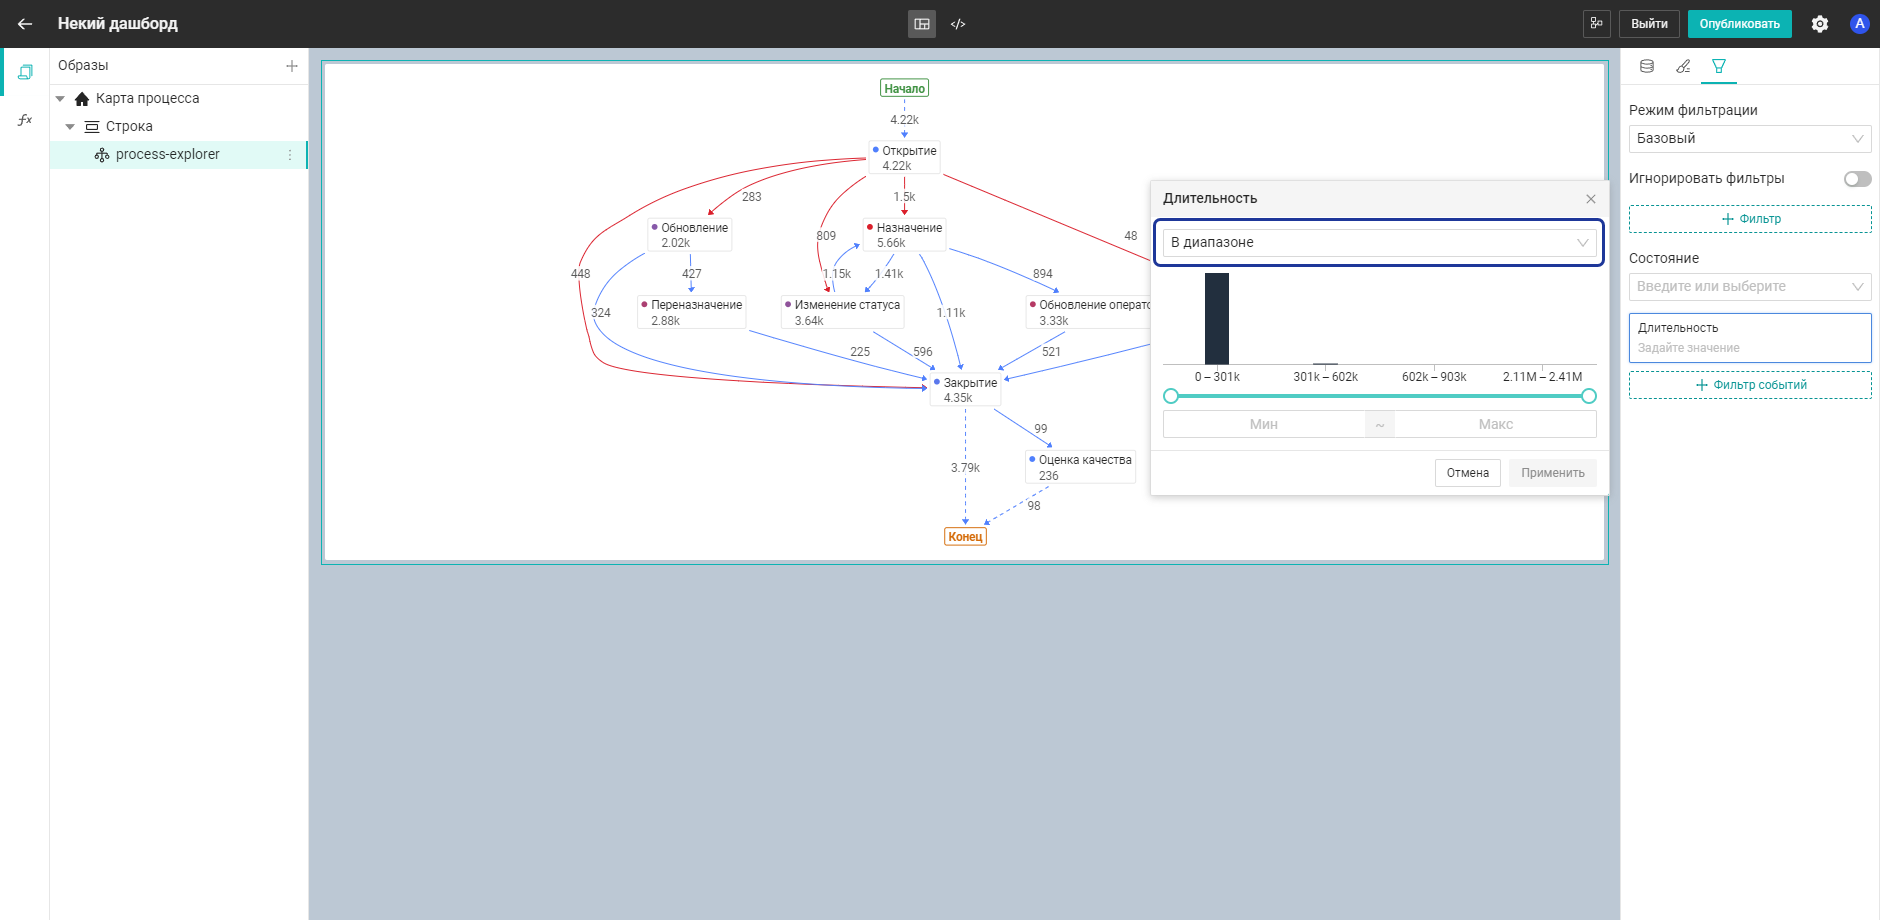Image resolution: width=1880 pixels, height=920 pixels.
Task: Focus the Мин input field
Action: click(x=1264, y=425)
